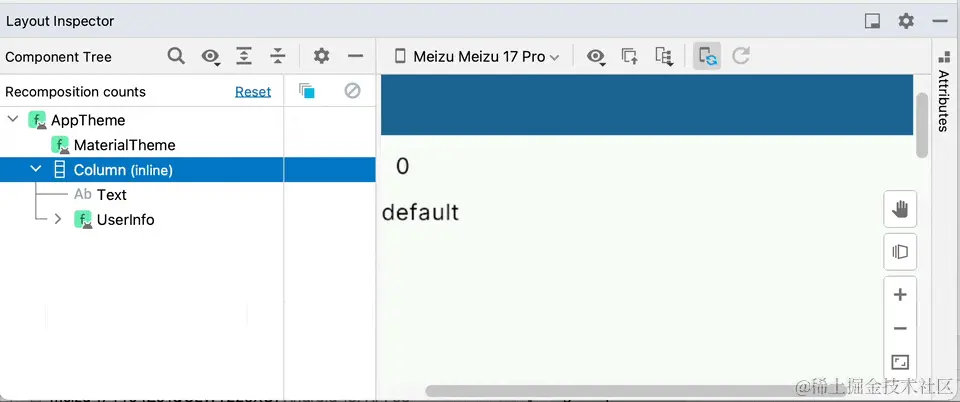Select the Text item in tree

(111, 195)
